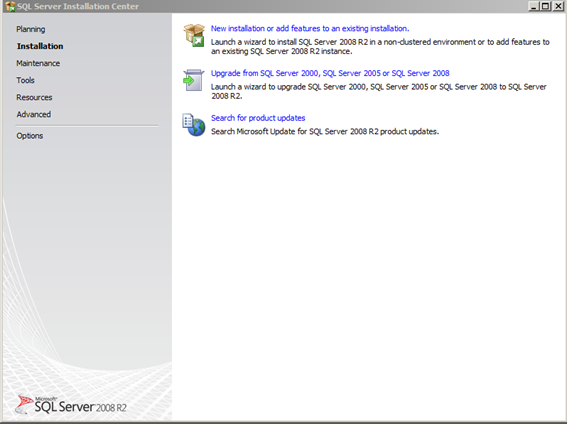Open the Planning section
Screen dimensions: 567x424
31,29
